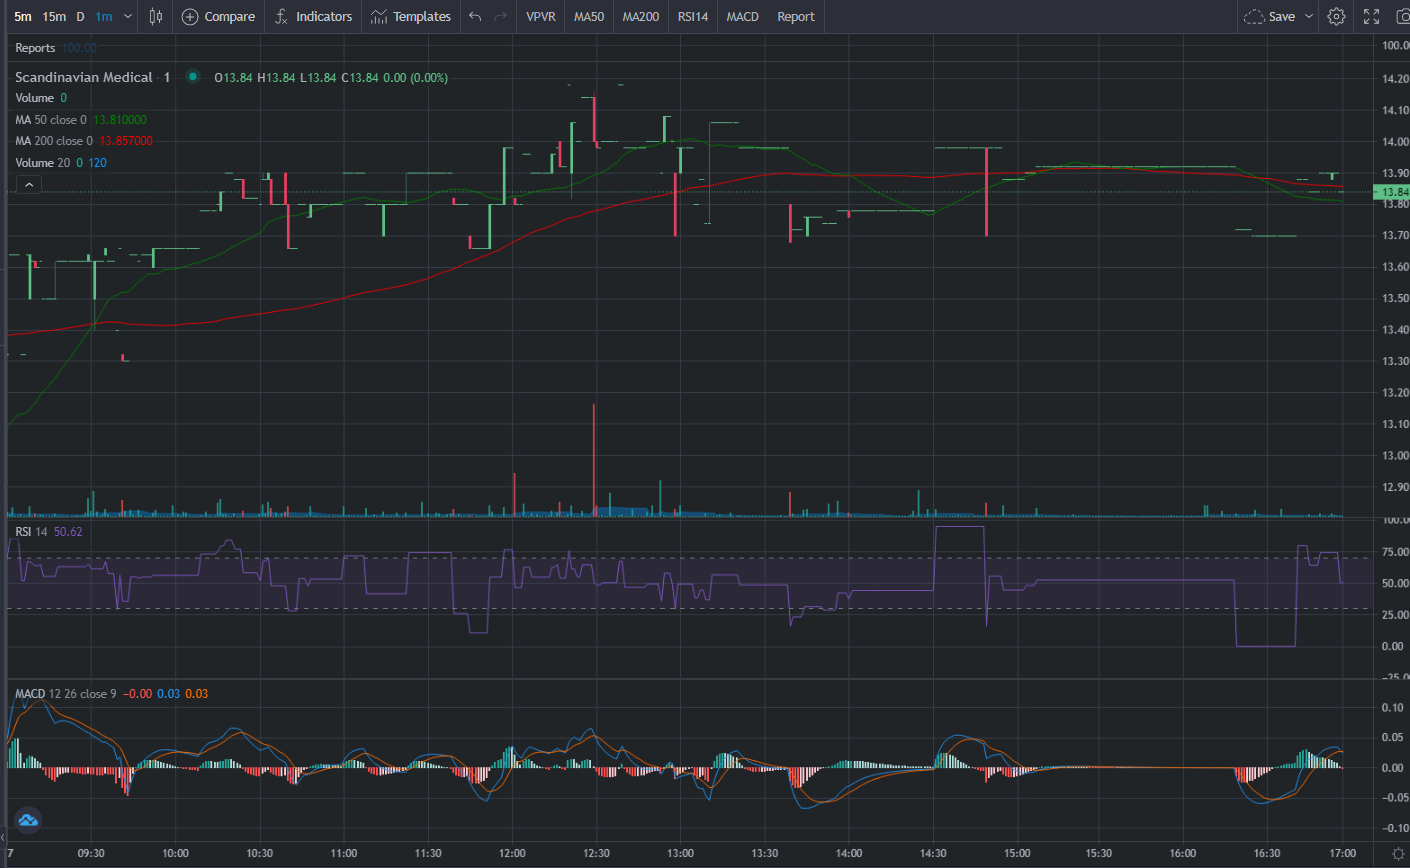
Task: Click the OHLC readout's change value 0.00 (0.00%)
Action: point(415,77)
